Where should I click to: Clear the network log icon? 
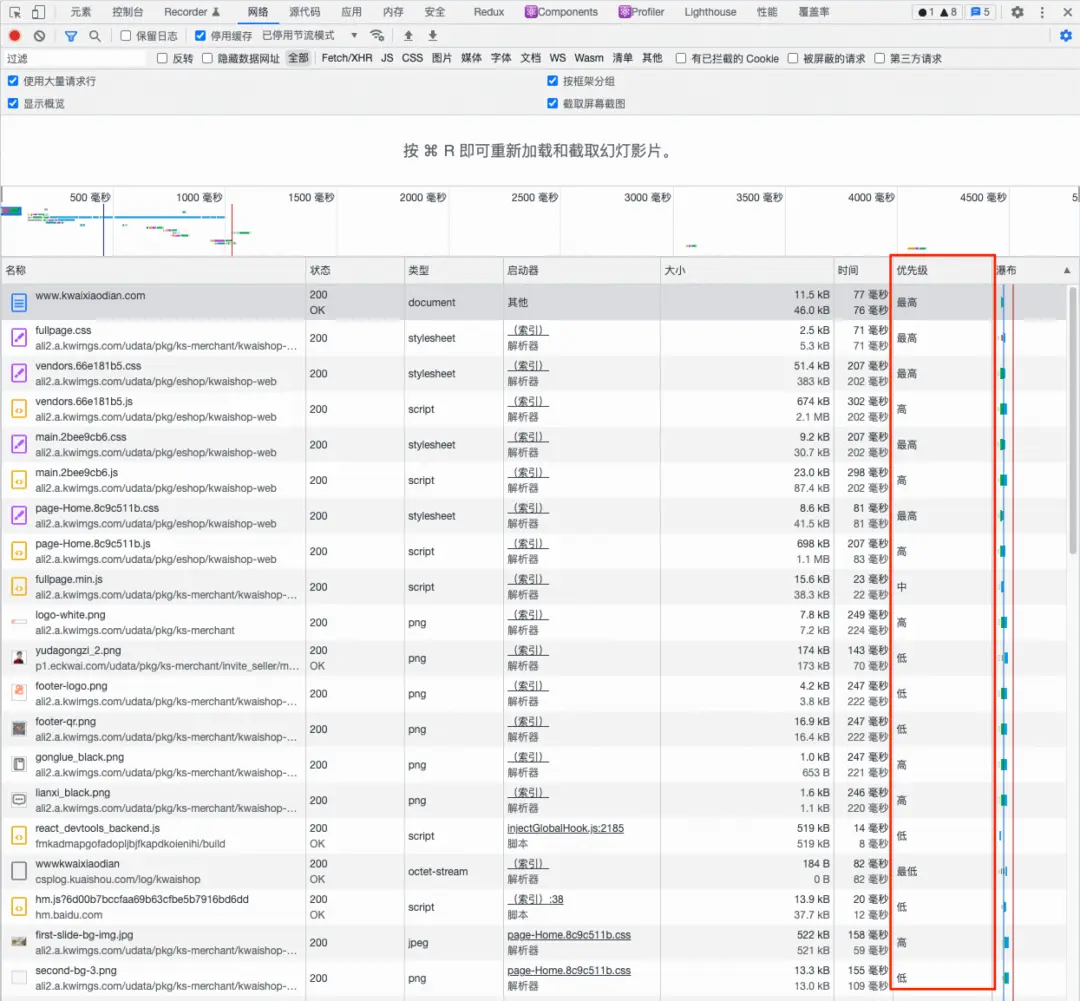[39, 35]
